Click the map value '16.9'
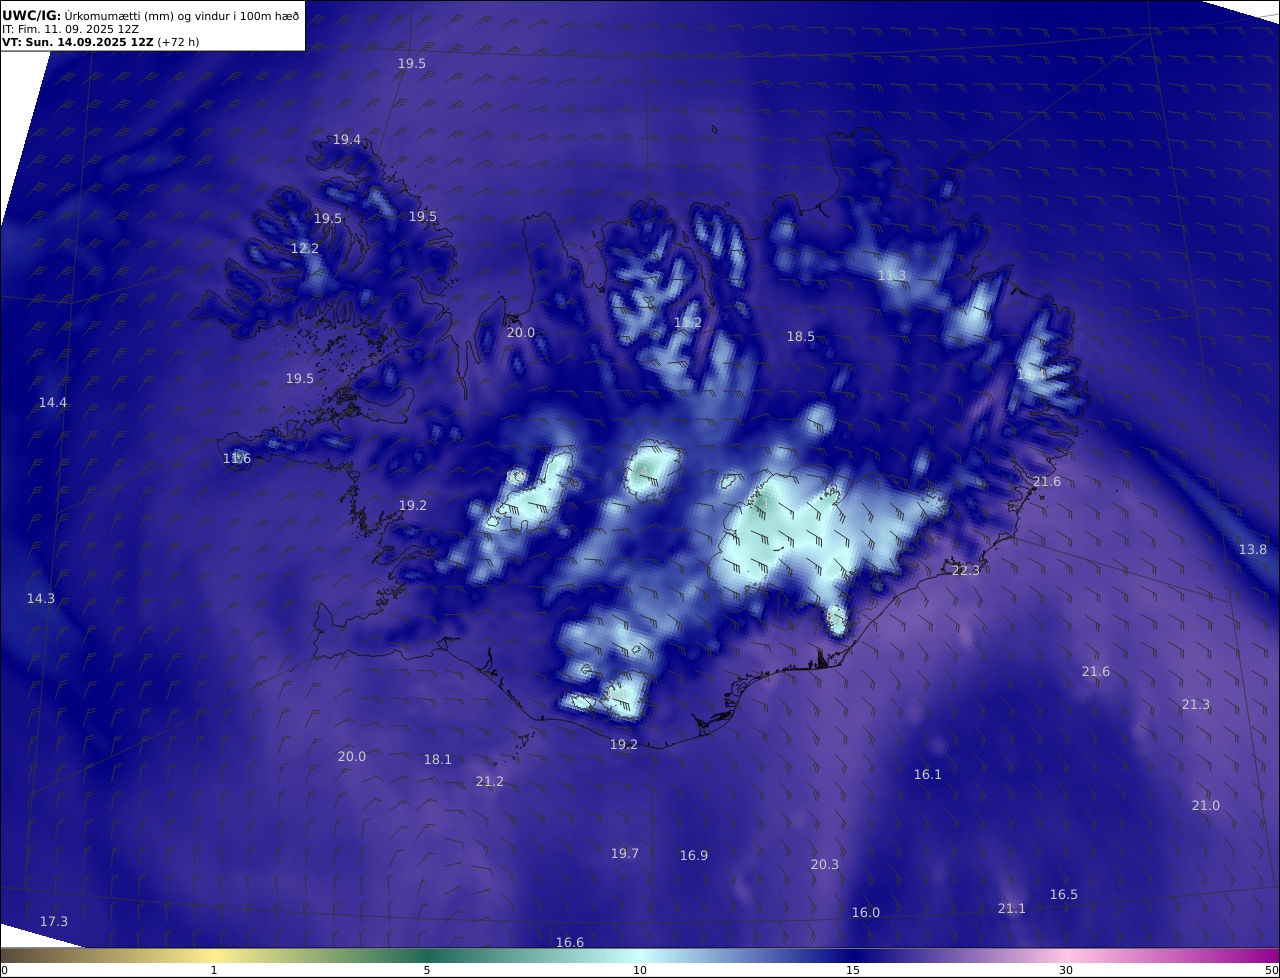This screenshot has width=1280, height=978. (694, 856)
